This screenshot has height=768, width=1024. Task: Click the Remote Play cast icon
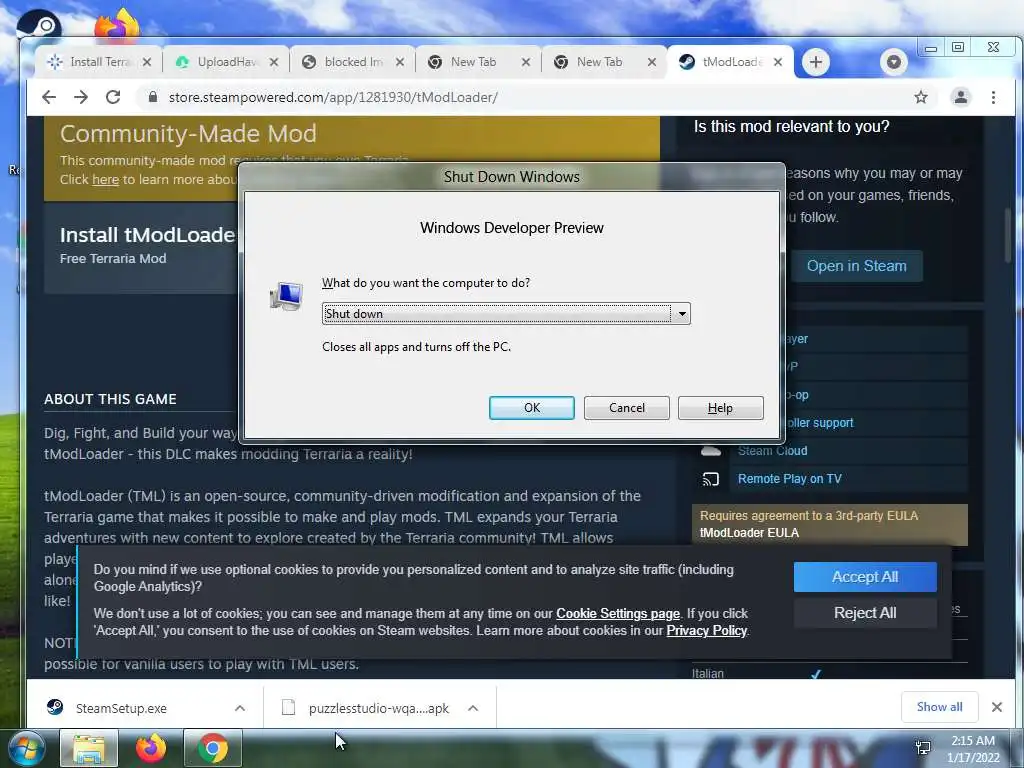711,479
